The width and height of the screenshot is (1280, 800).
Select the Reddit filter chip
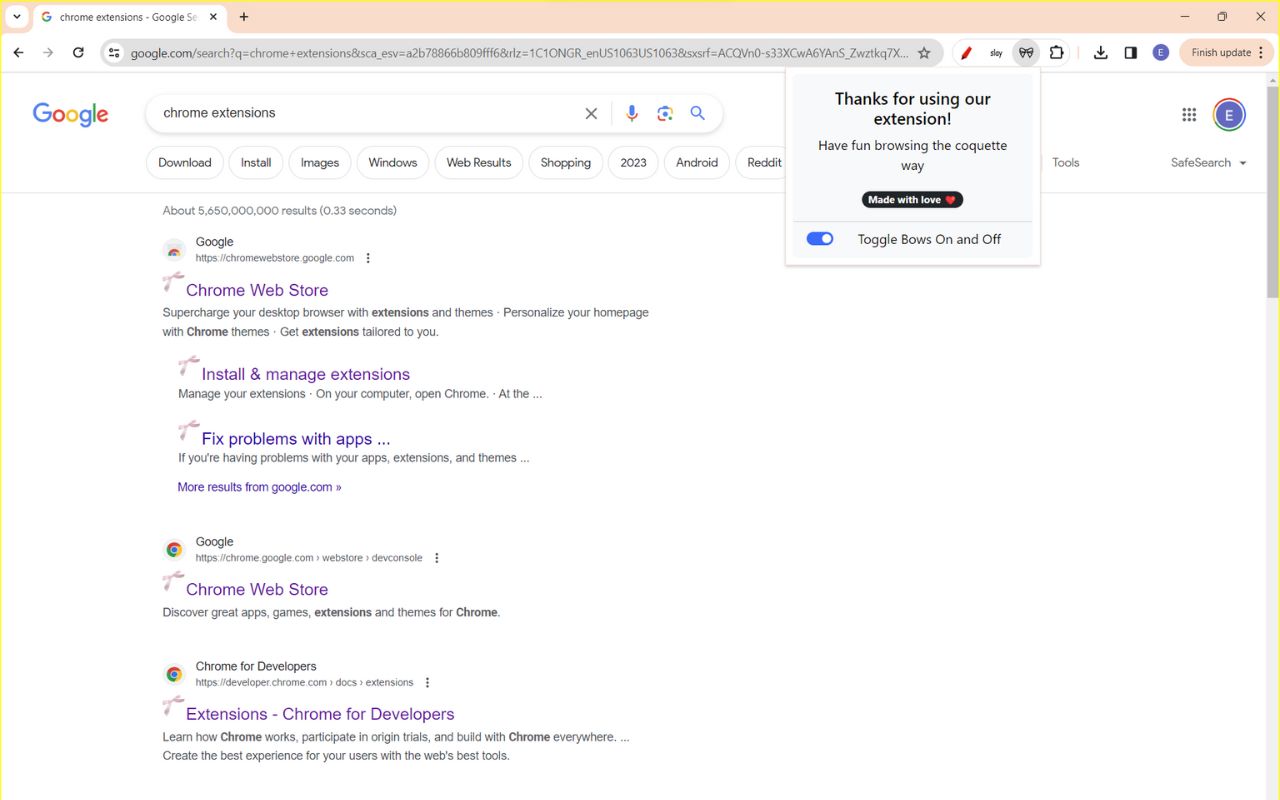(762, 163)
